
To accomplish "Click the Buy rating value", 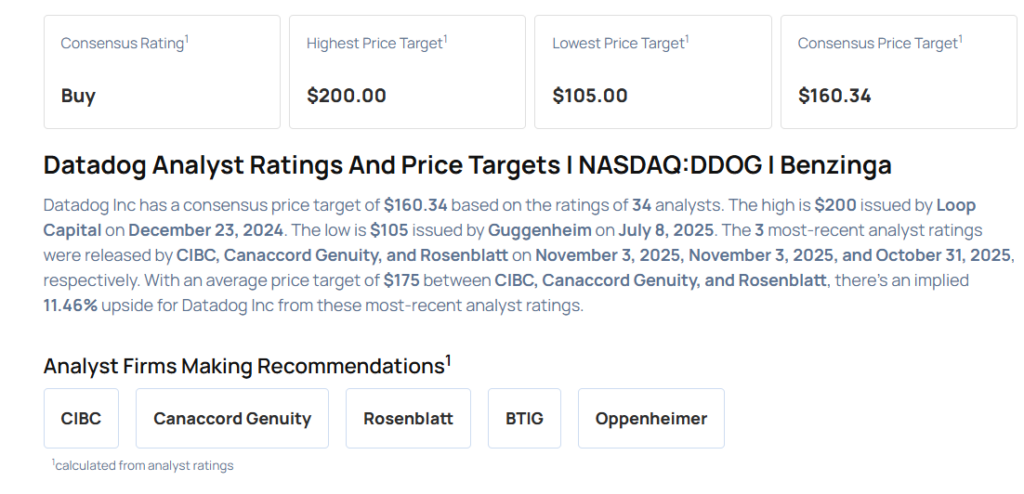I will pyautogui.click(x=78, y=96).
